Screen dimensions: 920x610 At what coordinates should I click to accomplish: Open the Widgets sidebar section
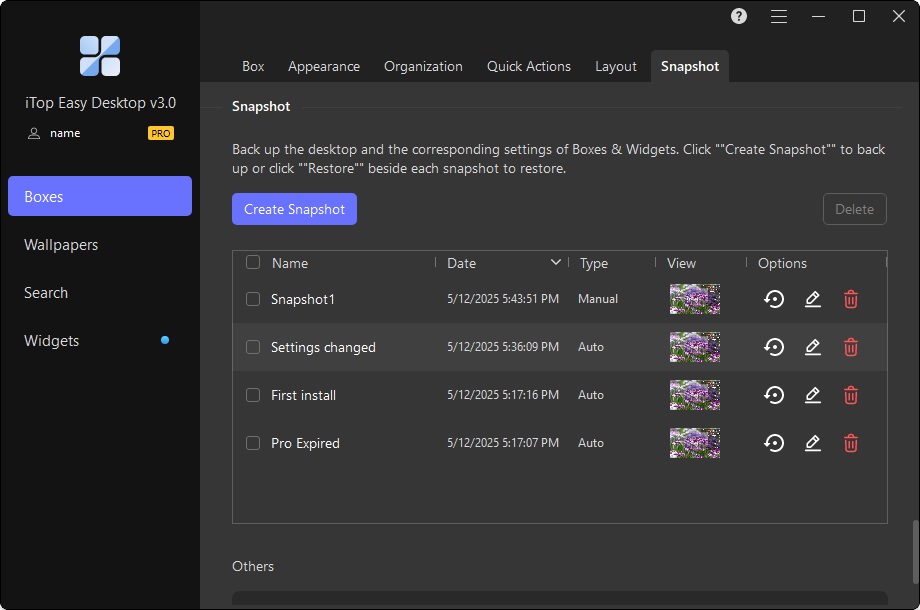coord(100,341)
